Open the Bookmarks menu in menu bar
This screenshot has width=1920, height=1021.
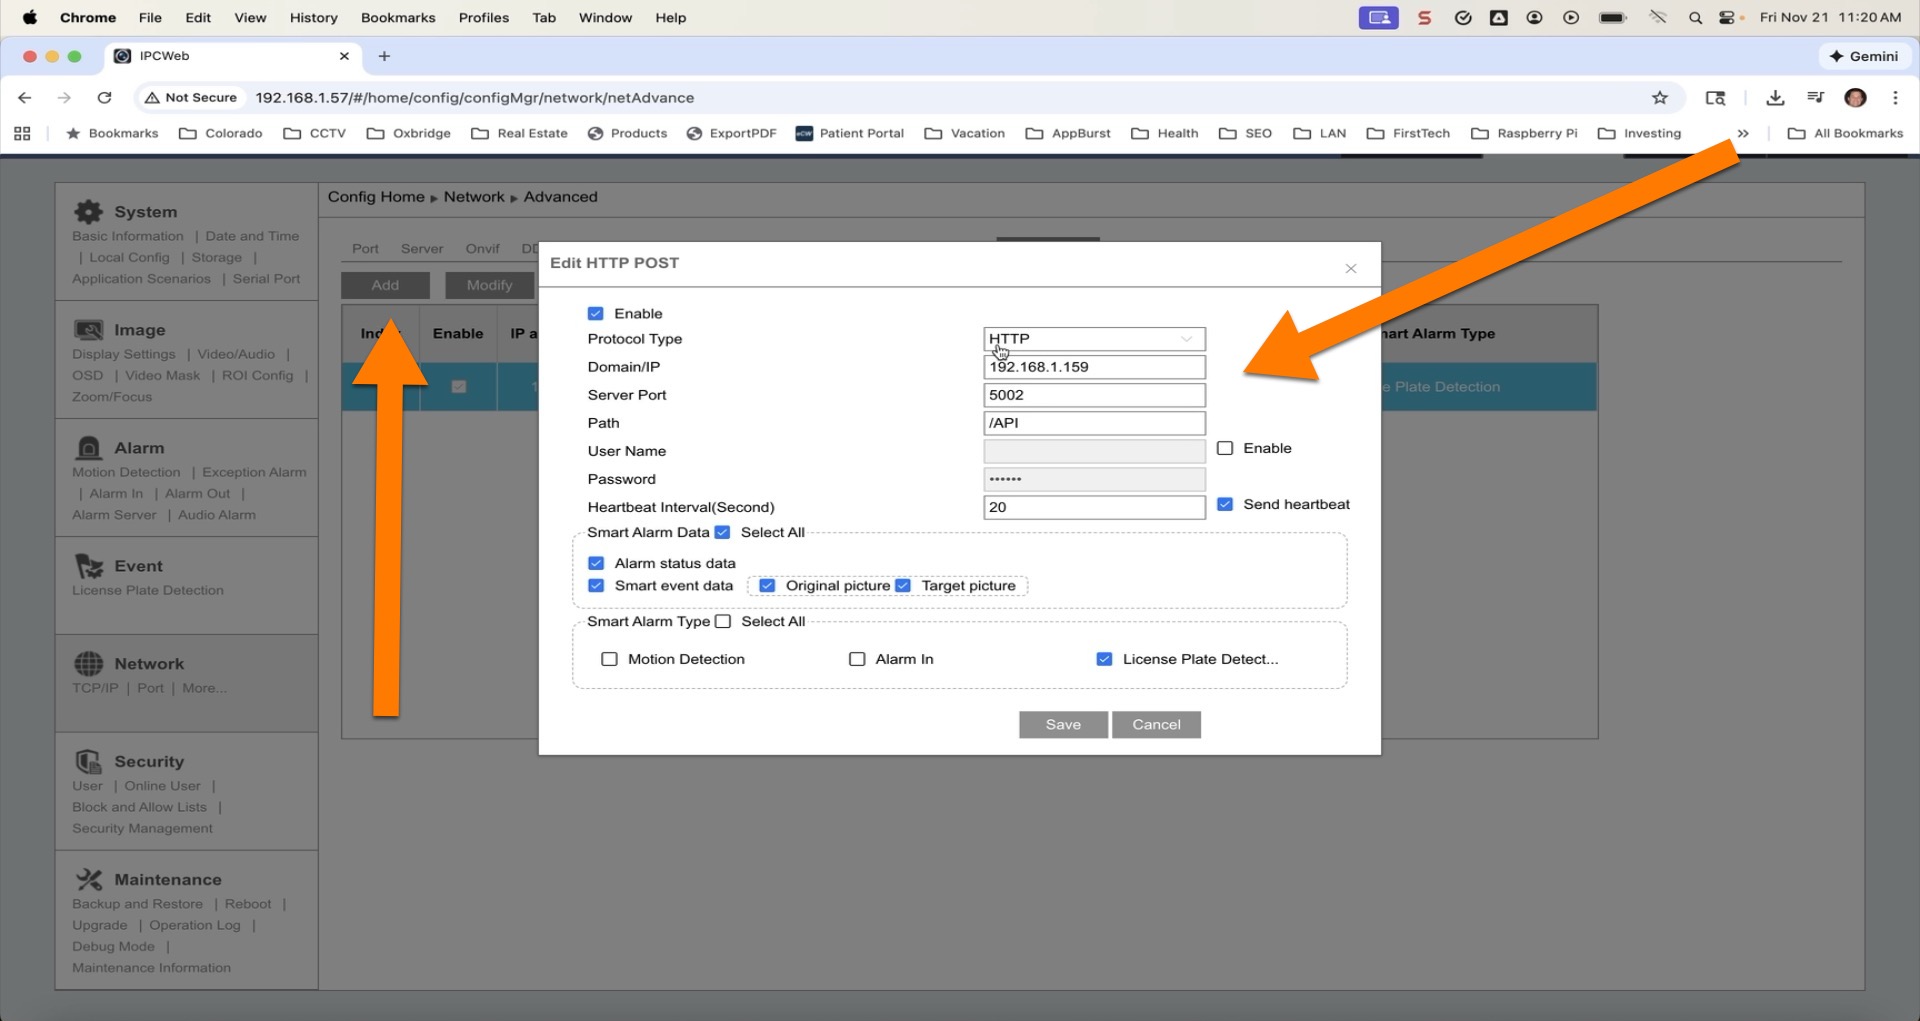[x=398, y=18]
